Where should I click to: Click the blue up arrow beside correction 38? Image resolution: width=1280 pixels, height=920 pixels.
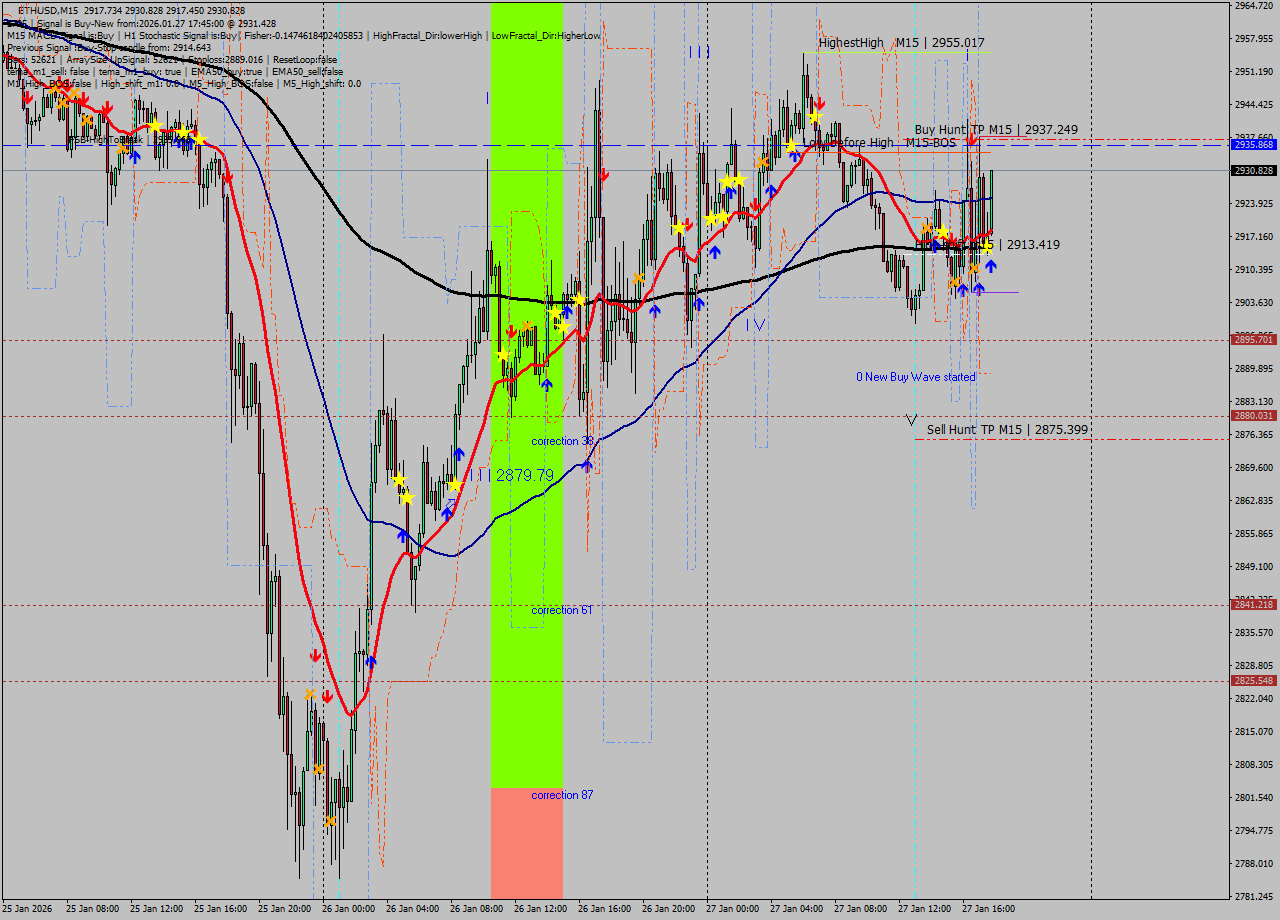coord(587,464)
